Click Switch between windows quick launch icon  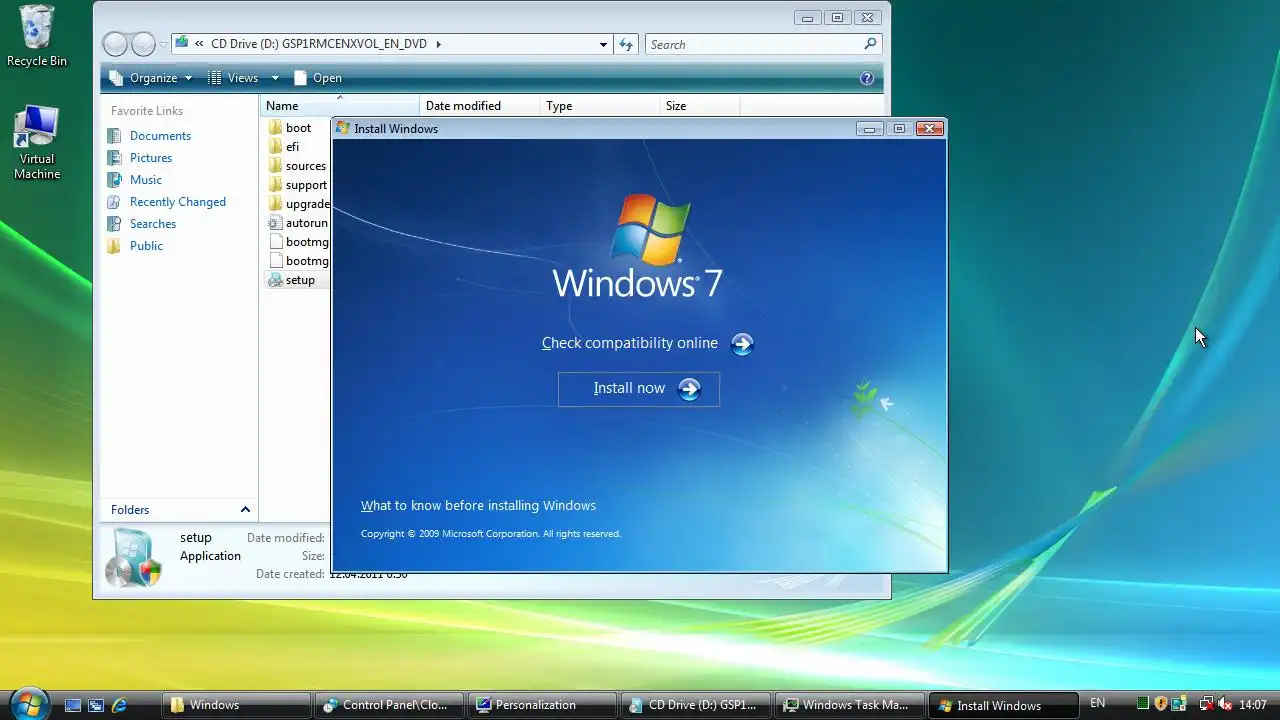pos(96,705)
